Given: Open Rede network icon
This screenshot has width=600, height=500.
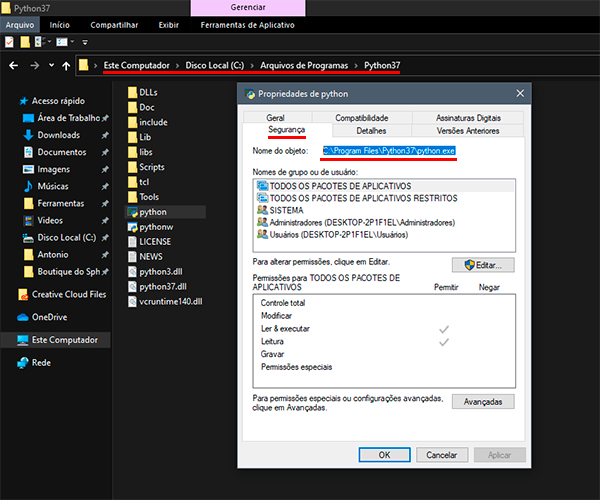Looking at the screenshot, I should point(23,363).
